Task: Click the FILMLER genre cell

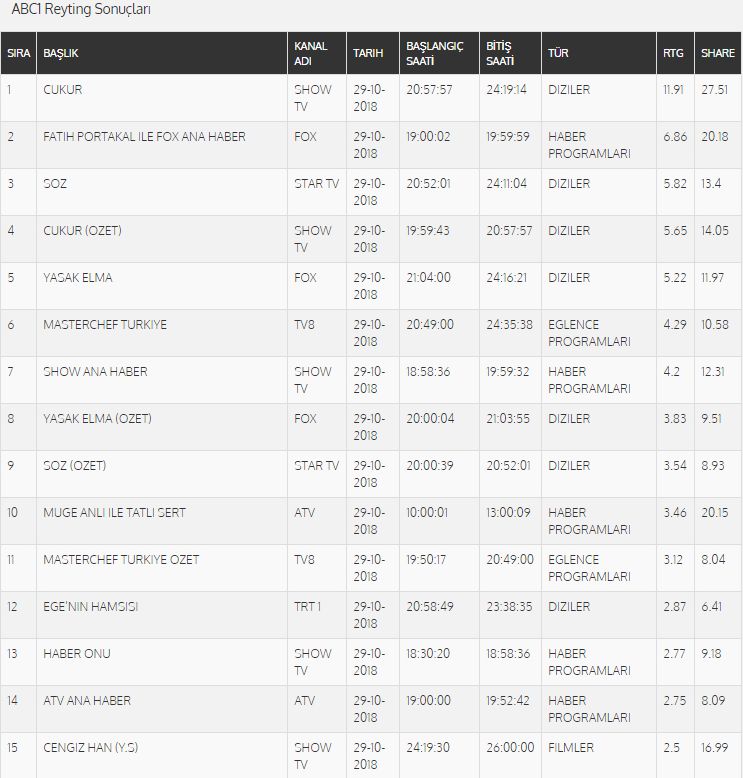Action: pyautogui.click(x=571, y=748)
